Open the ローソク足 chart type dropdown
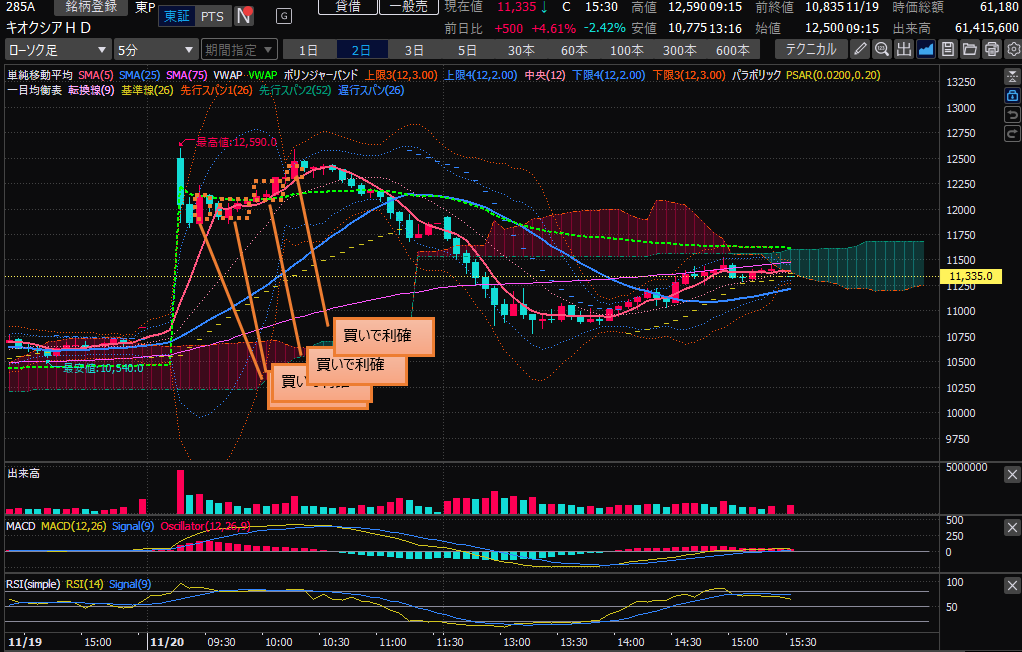The height and width of the screenshot is (652, 1022). [58, 49]
